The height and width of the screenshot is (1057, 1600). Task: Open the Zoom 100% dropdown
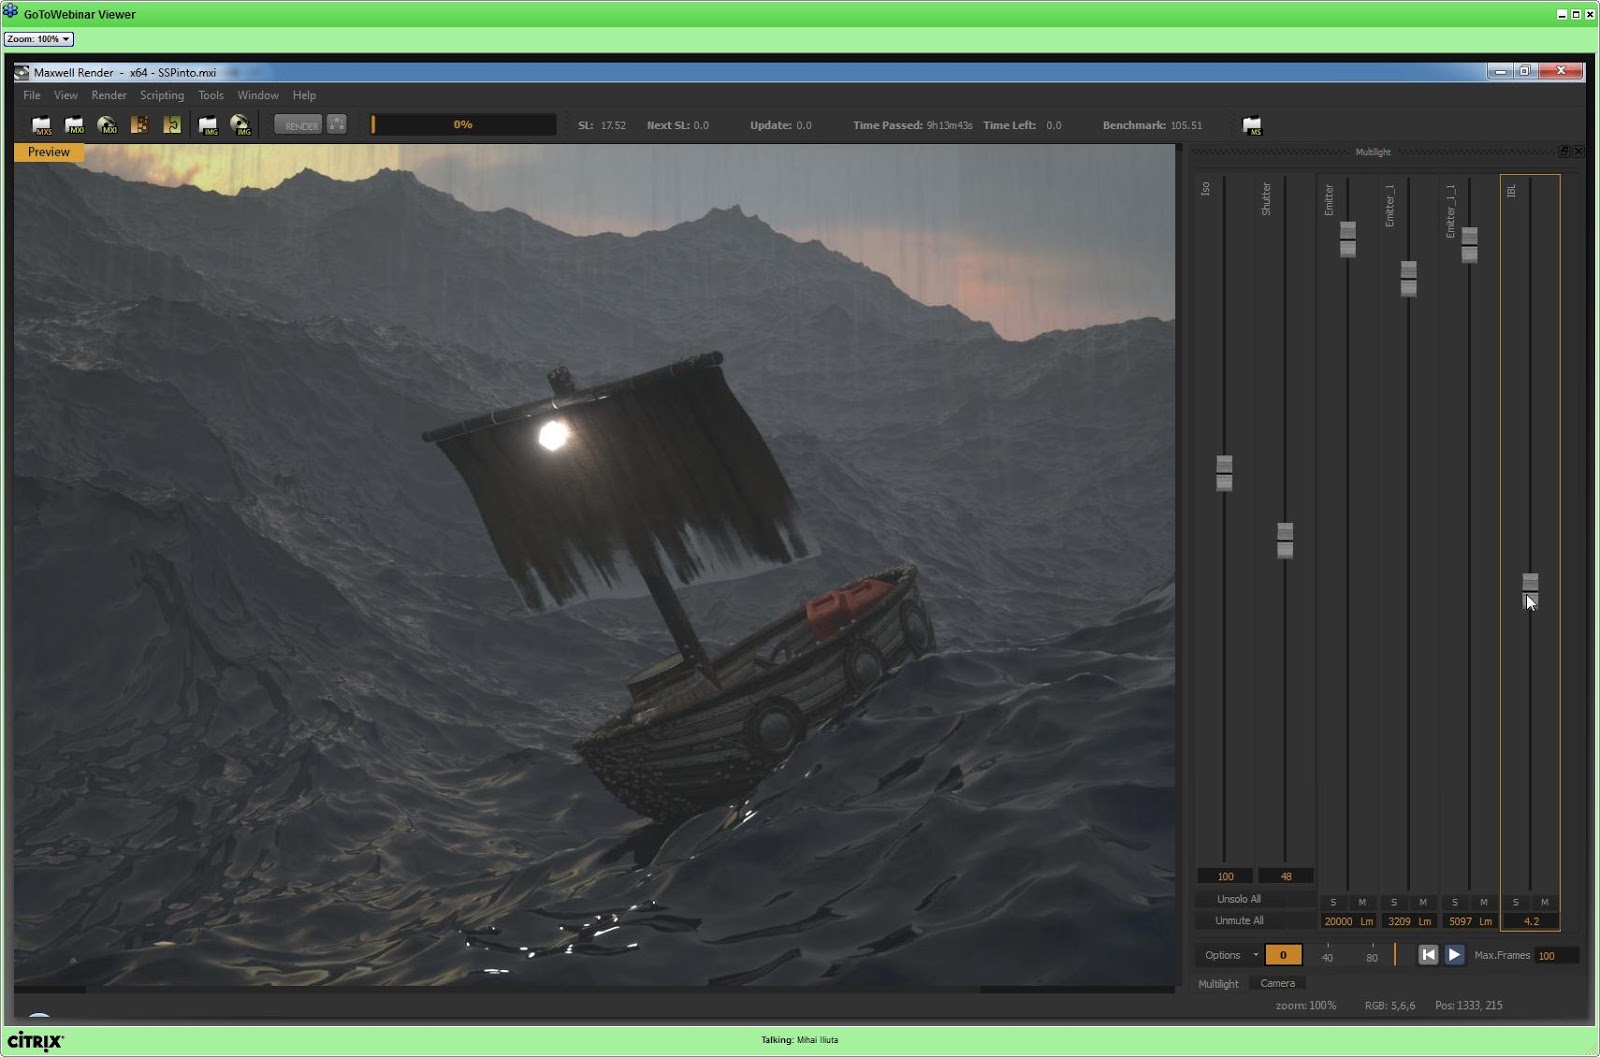point(39,39)
